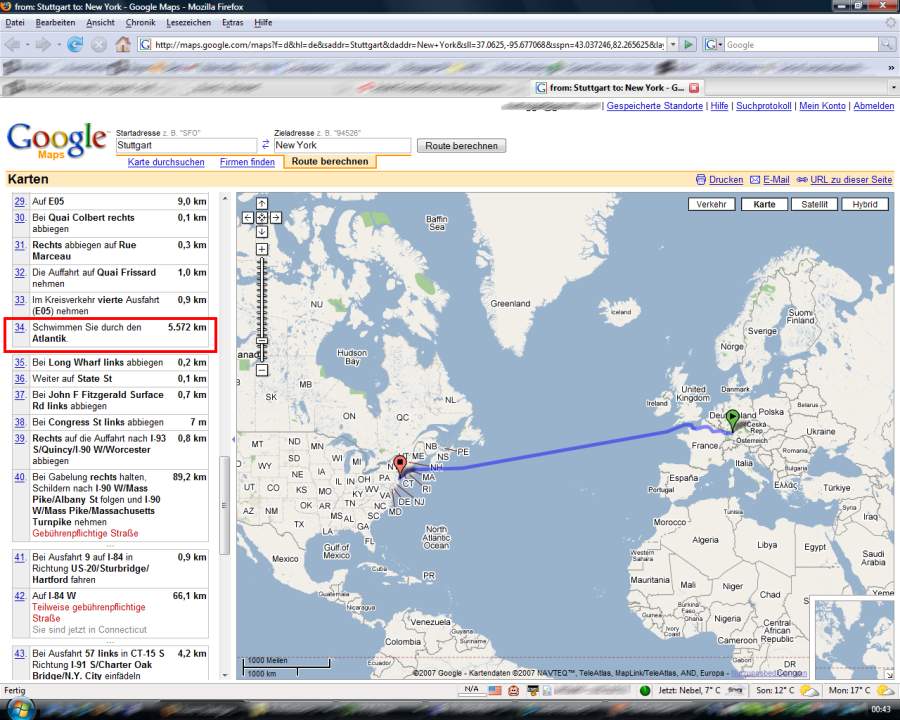The image size is (900, 720).
Task: Pan the map down with the arrow
Action: 262,232
